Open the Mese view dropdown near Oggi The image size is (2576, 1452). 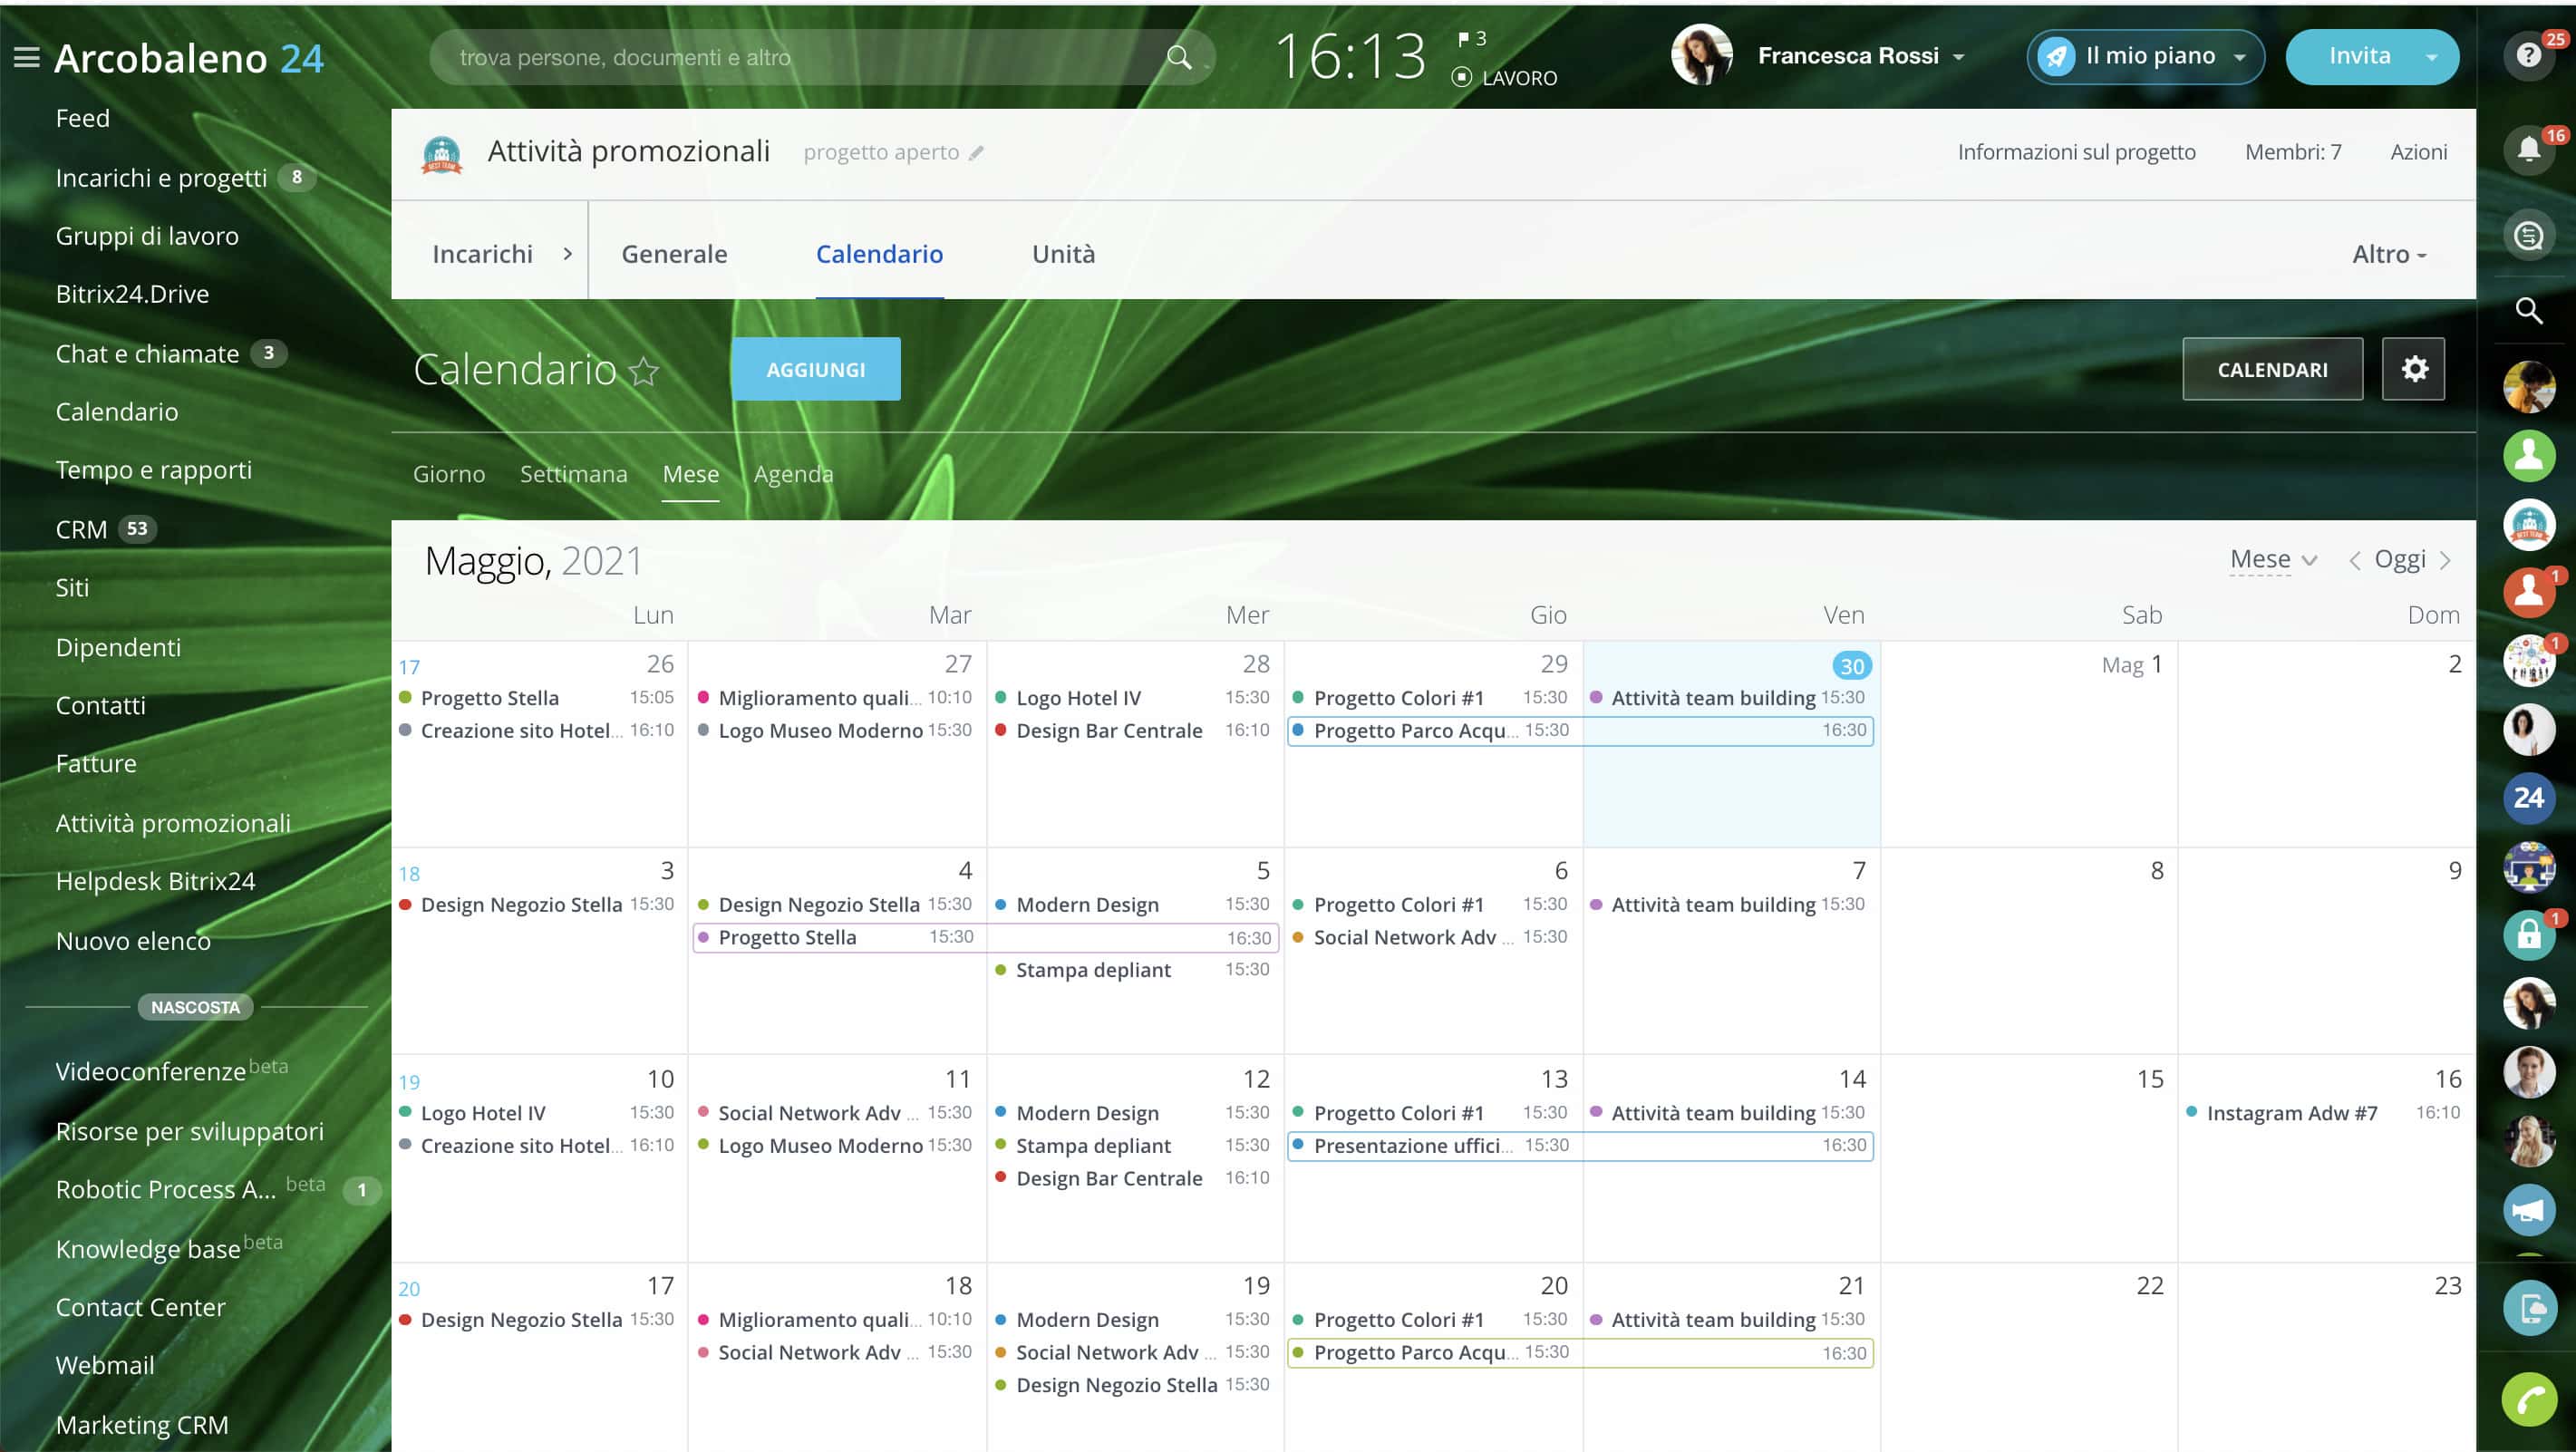tap(2272, 560)
